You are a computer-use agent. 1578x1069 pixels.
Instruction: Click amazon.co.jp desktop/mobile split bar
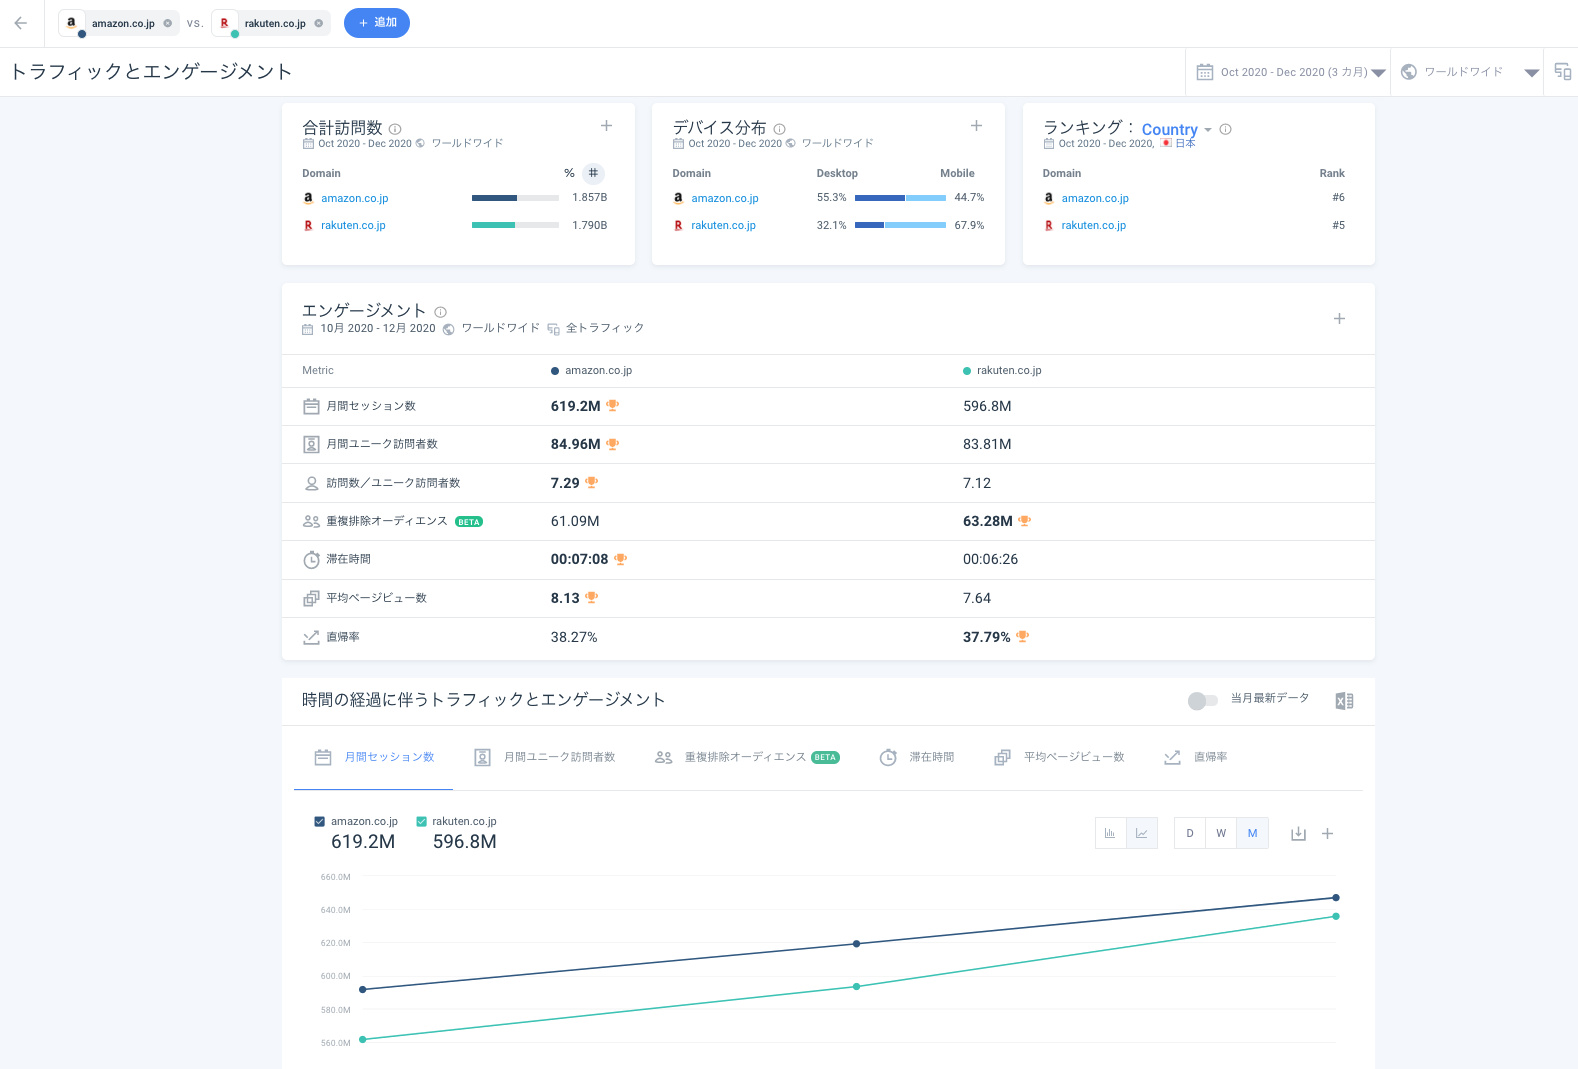[x=900, y=198]
